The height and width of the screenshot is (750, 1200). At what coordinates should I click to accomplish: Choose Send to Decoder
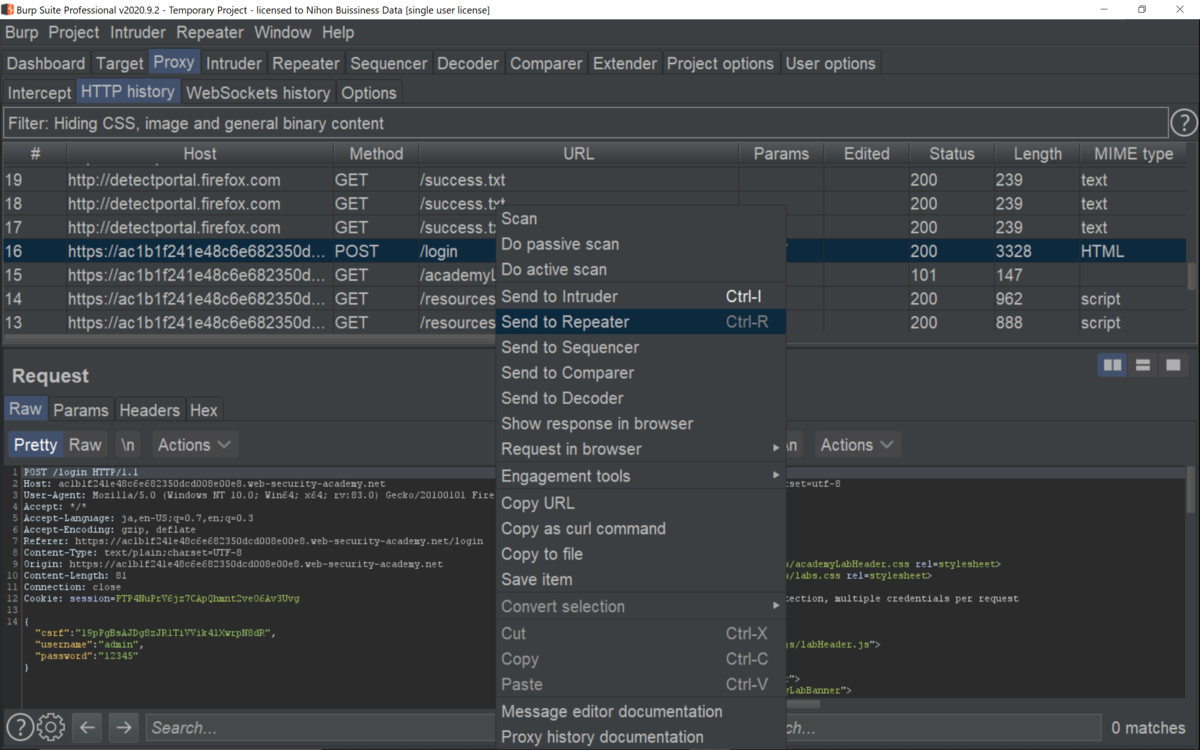click(x=641, y=398)
